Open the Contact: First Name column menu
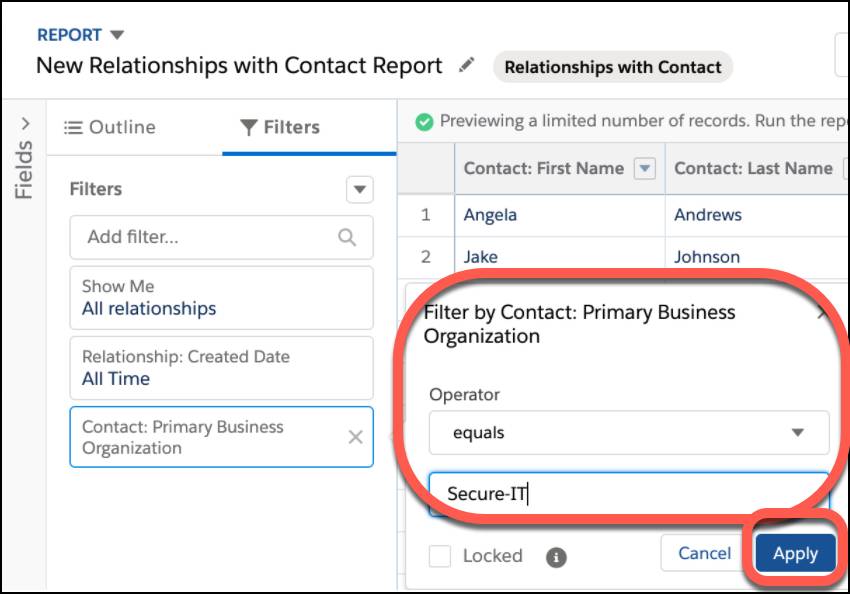Viewport: 850px width, 594px height. [x=646, y=168]
